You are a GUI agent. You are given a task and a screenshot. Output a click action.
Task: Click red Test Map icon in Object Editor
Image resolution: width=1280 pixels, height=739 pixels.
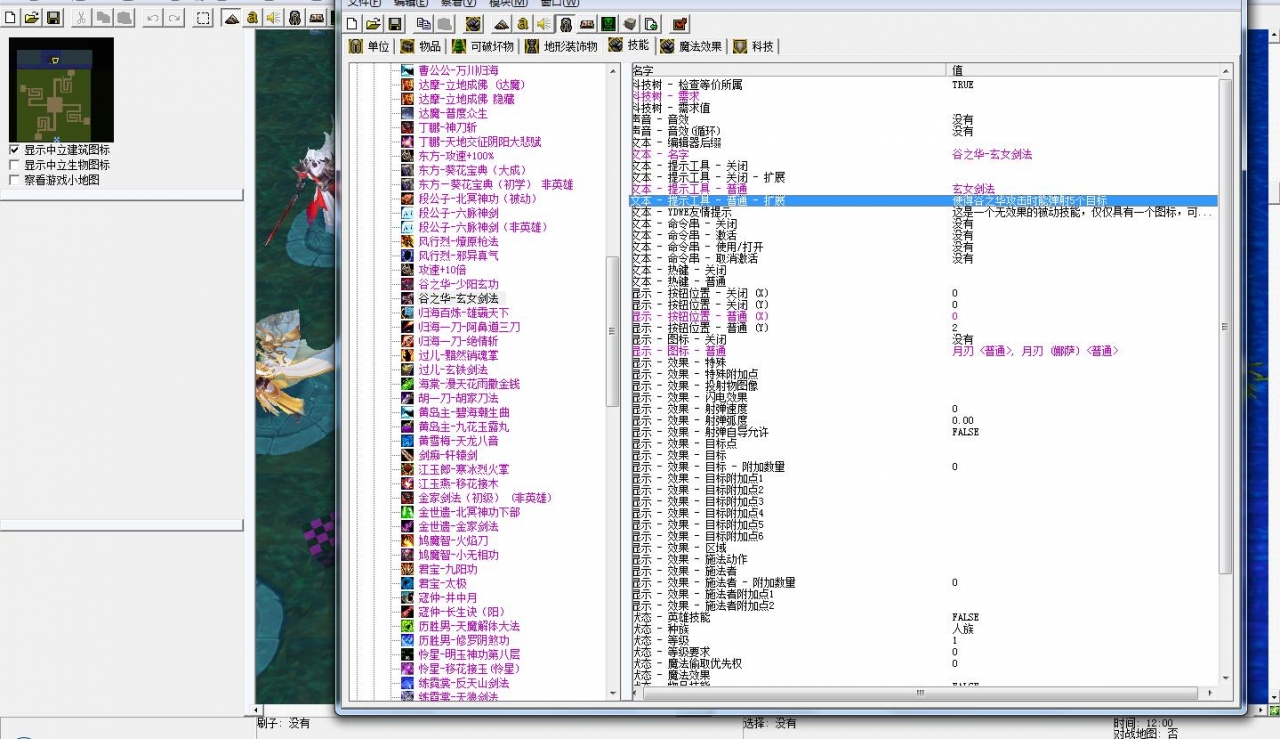680,23
